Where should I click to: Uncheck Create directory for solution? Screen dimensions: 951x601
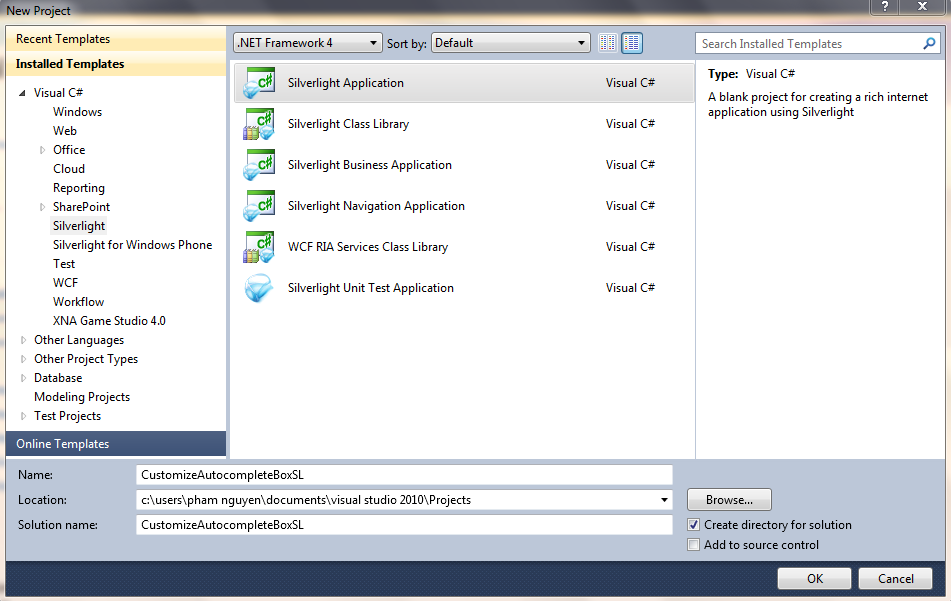pos(694,525)
